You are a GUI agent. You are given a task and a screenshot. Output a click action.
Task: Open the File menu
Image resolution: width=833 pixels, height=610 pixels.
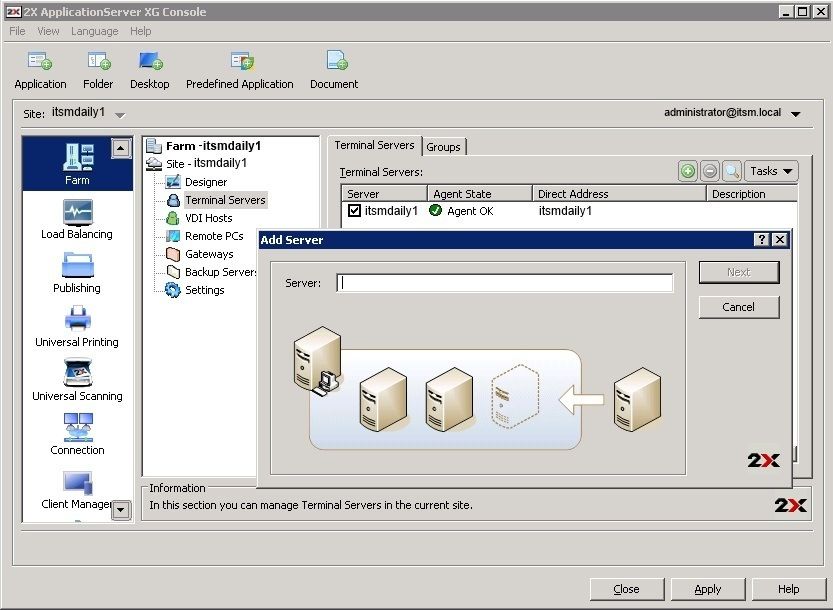[18, 31]
